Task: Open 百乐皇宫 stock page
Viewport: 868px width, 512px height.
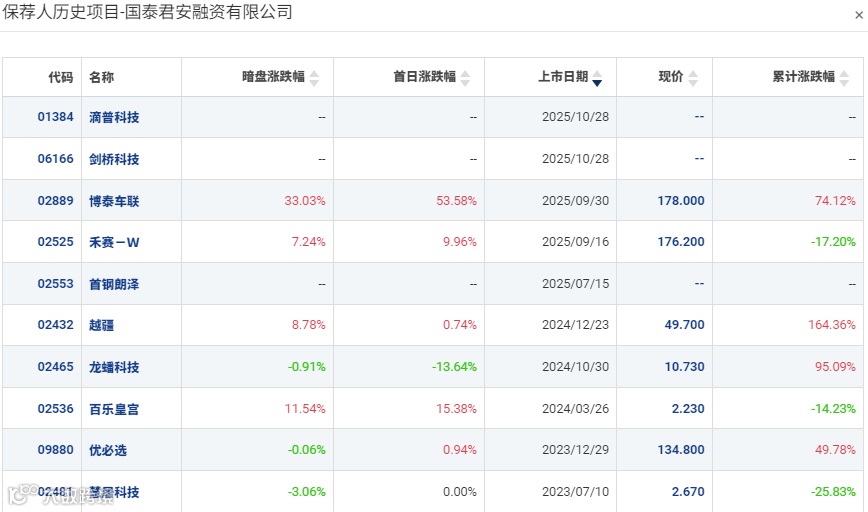Action: [114, 410]
